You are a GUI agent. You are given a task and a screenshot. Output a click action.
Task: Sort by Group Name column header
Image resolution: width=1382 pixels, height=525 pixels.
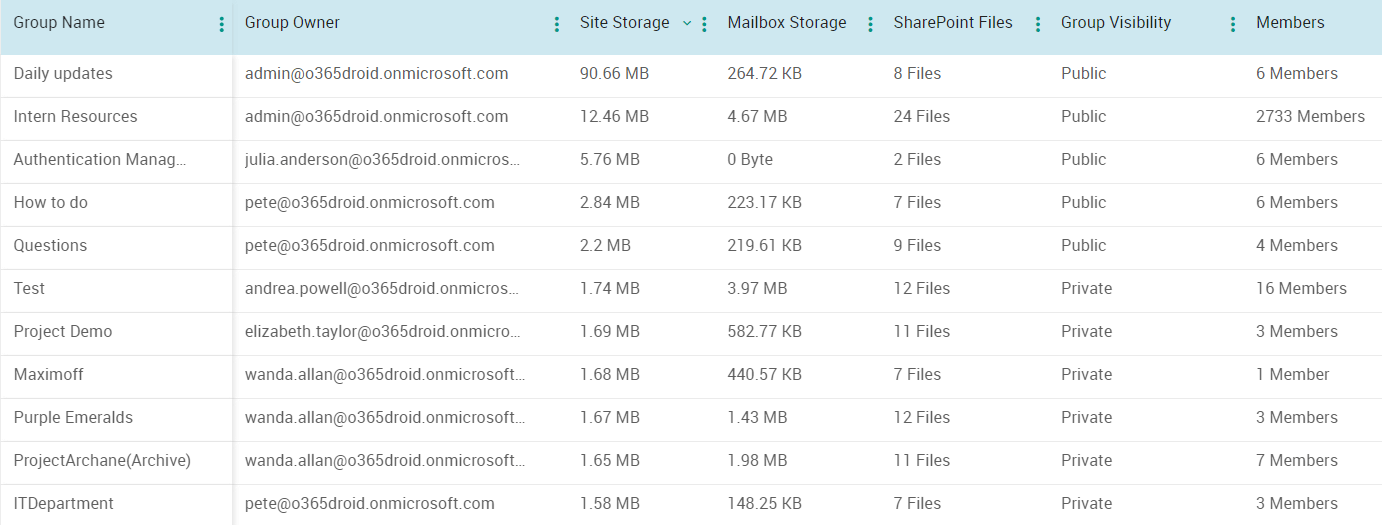click(59, 23)
